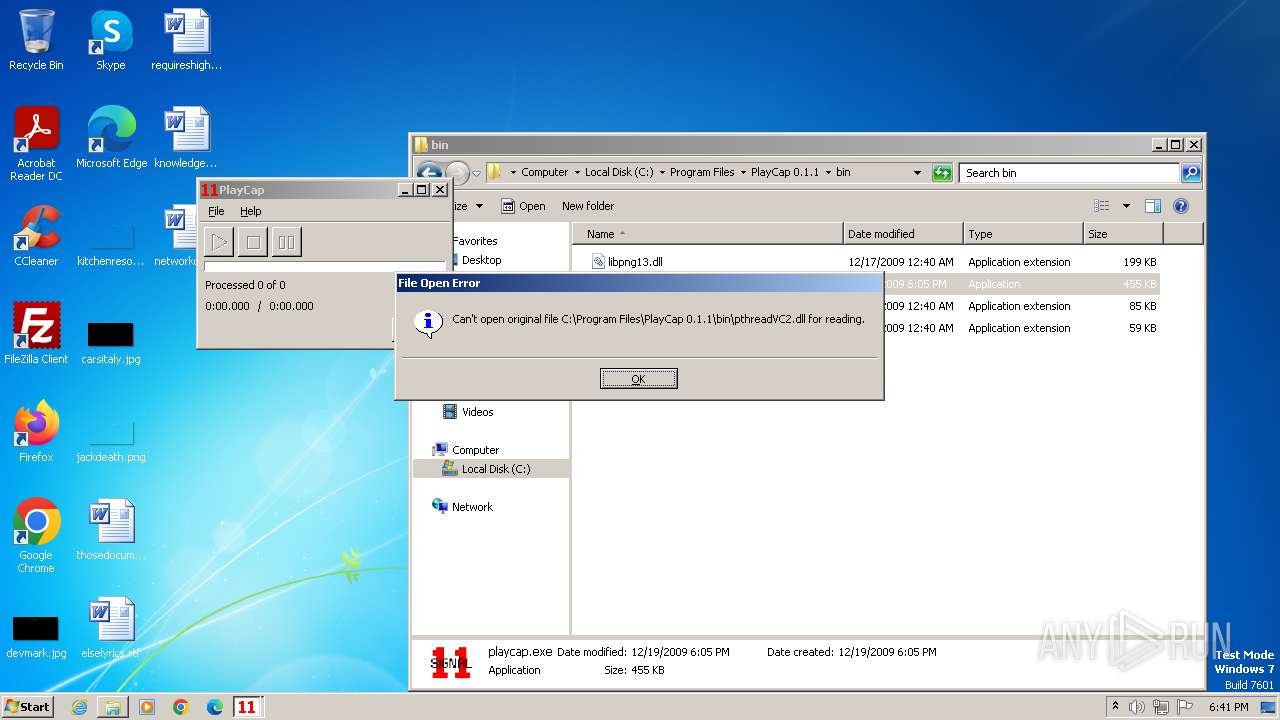
Task: Open the CCleaner desktop shortcut
Action: (36, 237)
